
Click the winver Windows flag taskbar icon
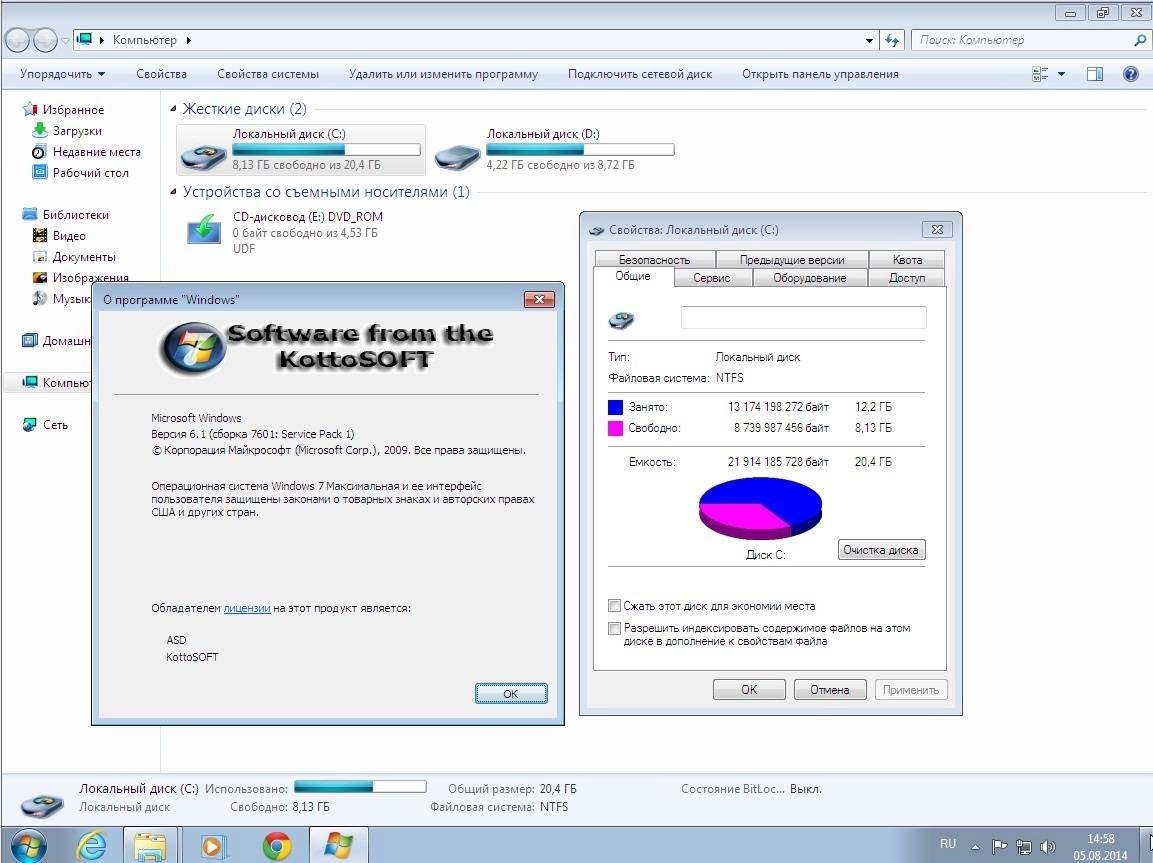point(338,846)
